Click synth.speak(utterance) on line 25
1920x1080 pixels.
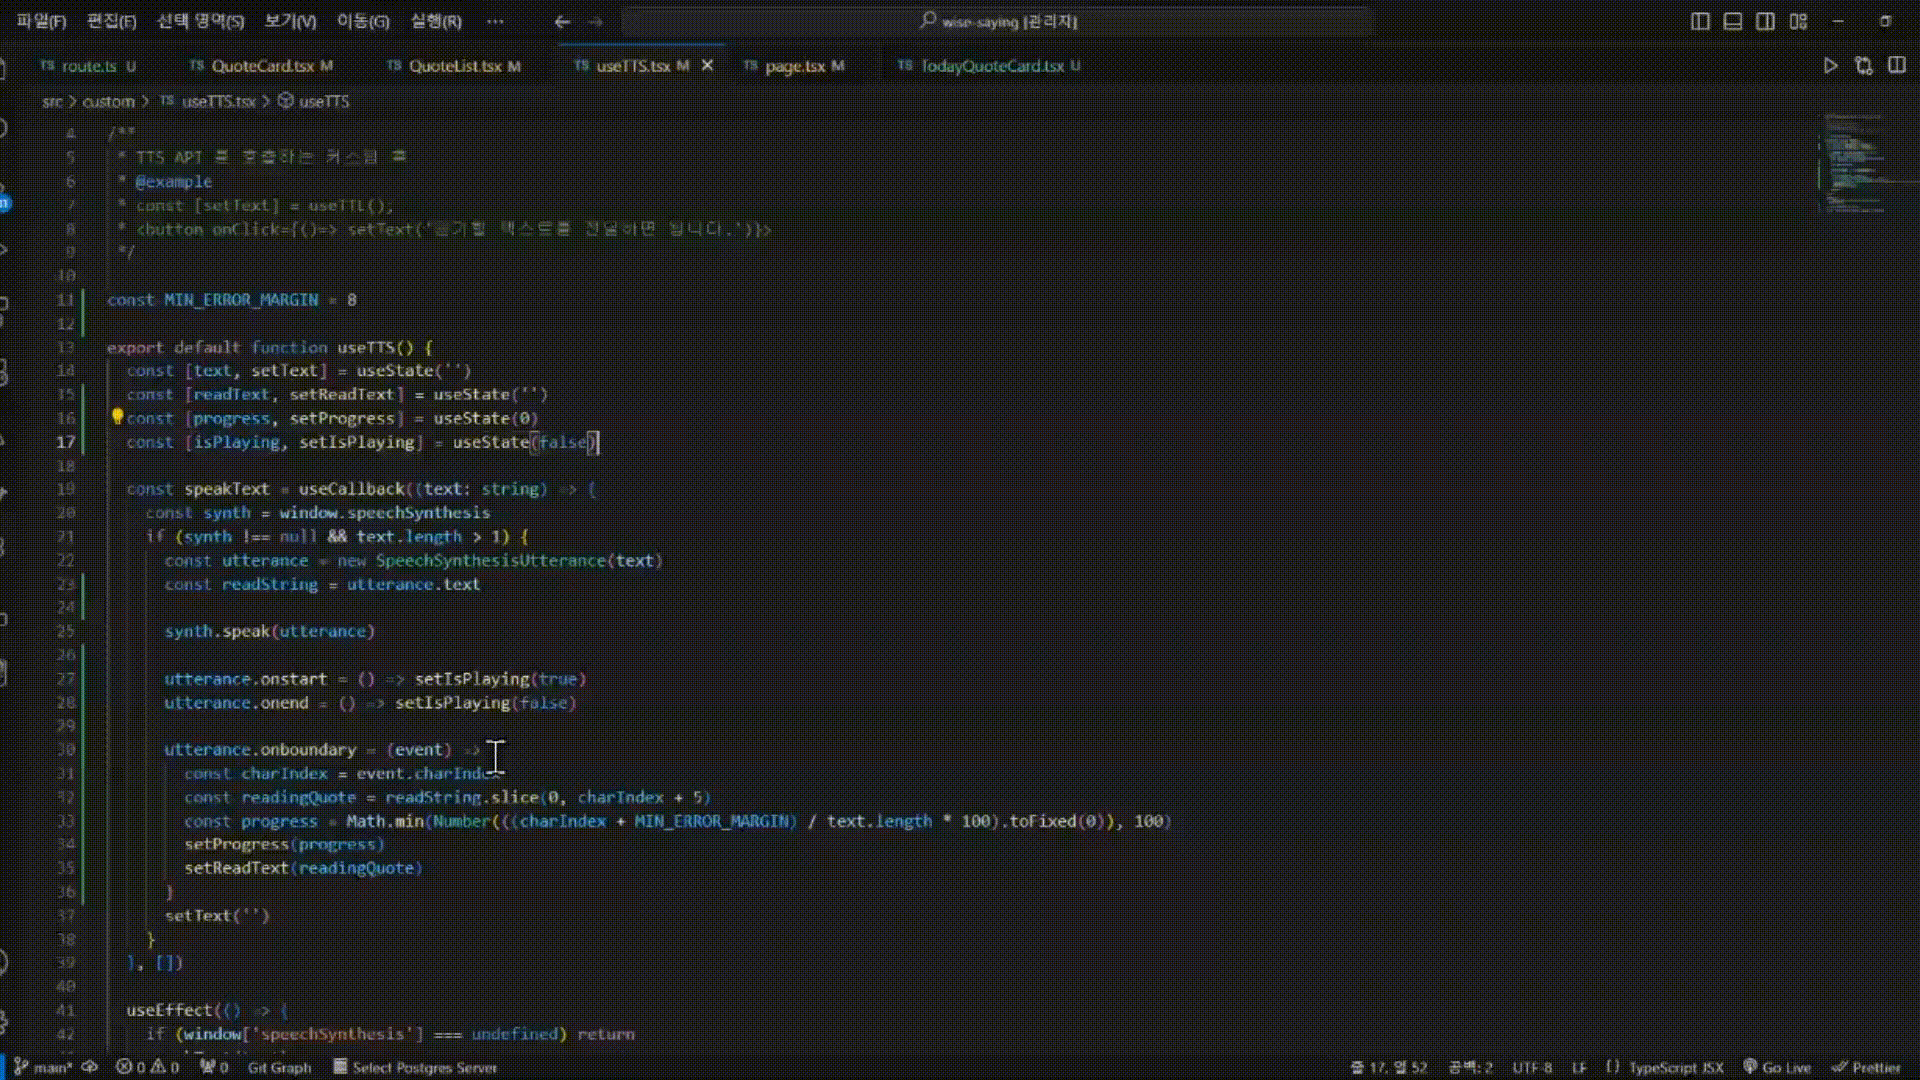coord(269,631)
